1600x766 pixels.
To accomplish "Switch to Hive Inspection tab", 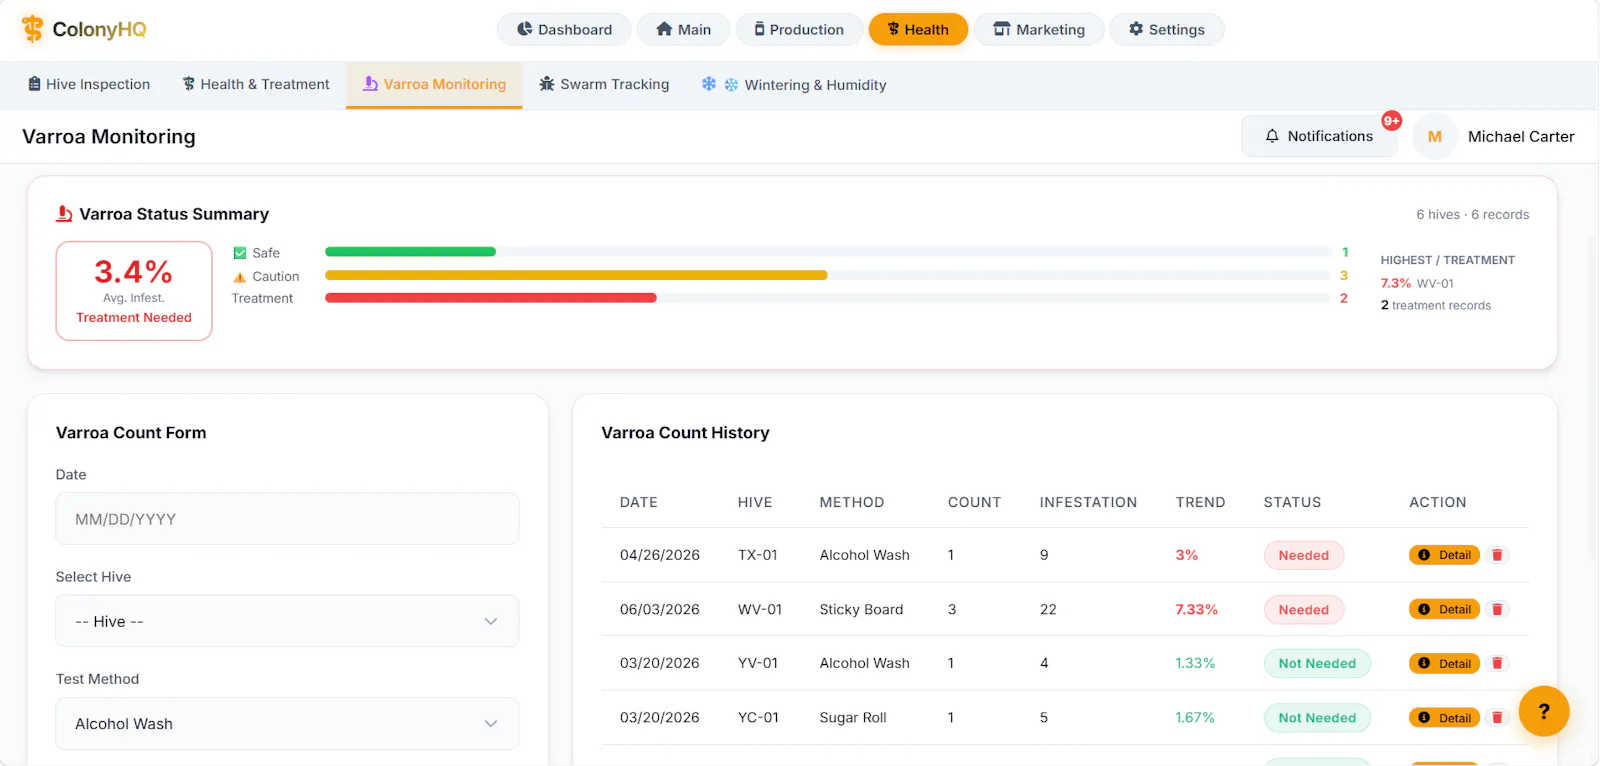I will (89, 85).
